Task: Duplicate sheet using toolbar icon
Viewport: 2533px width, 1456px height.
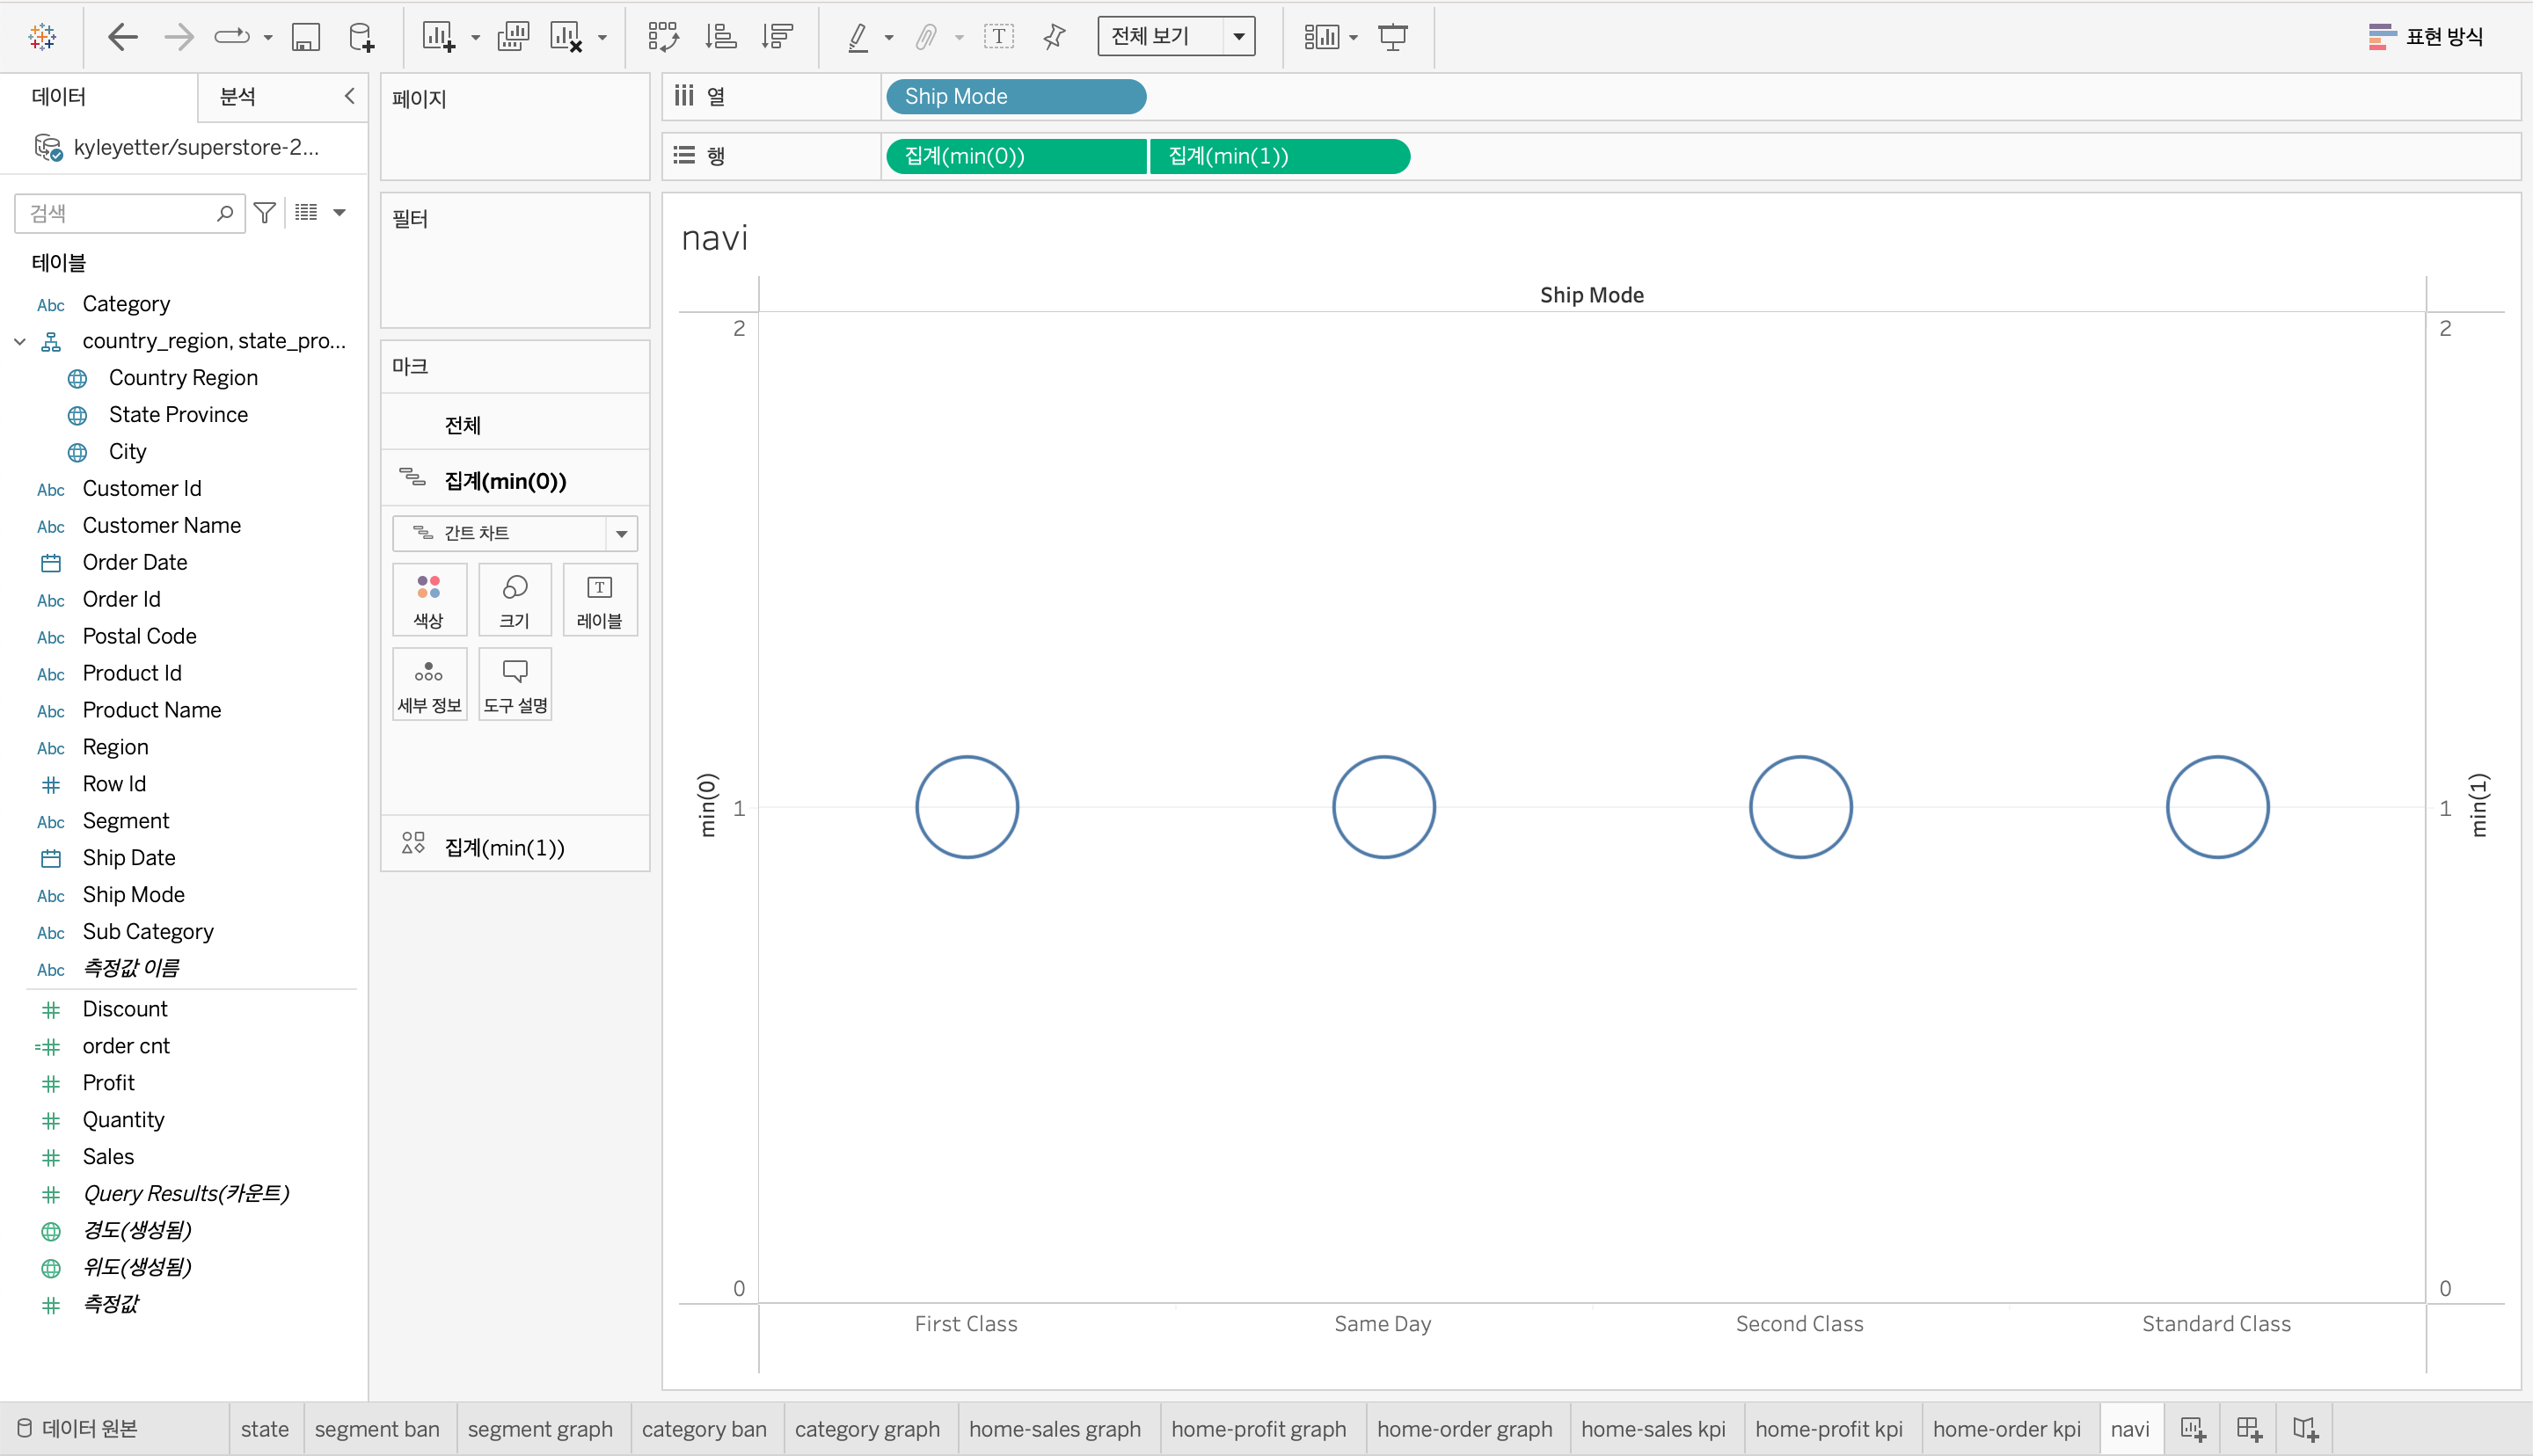Action: [x=513, y=37]
